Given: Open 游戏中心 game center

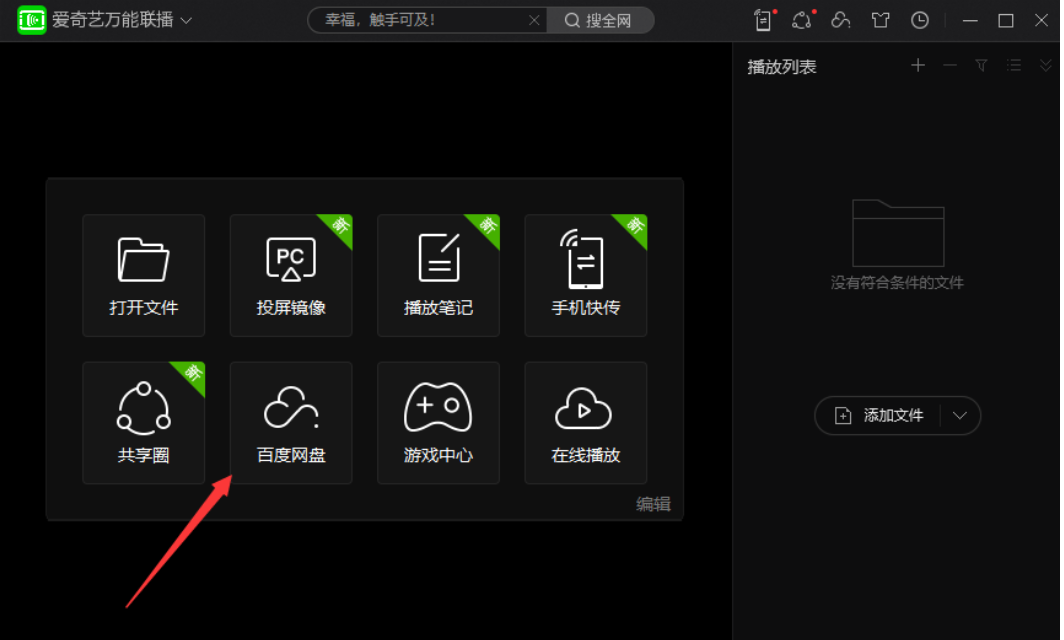Looking at the screenshot, I should click(438, 423).
